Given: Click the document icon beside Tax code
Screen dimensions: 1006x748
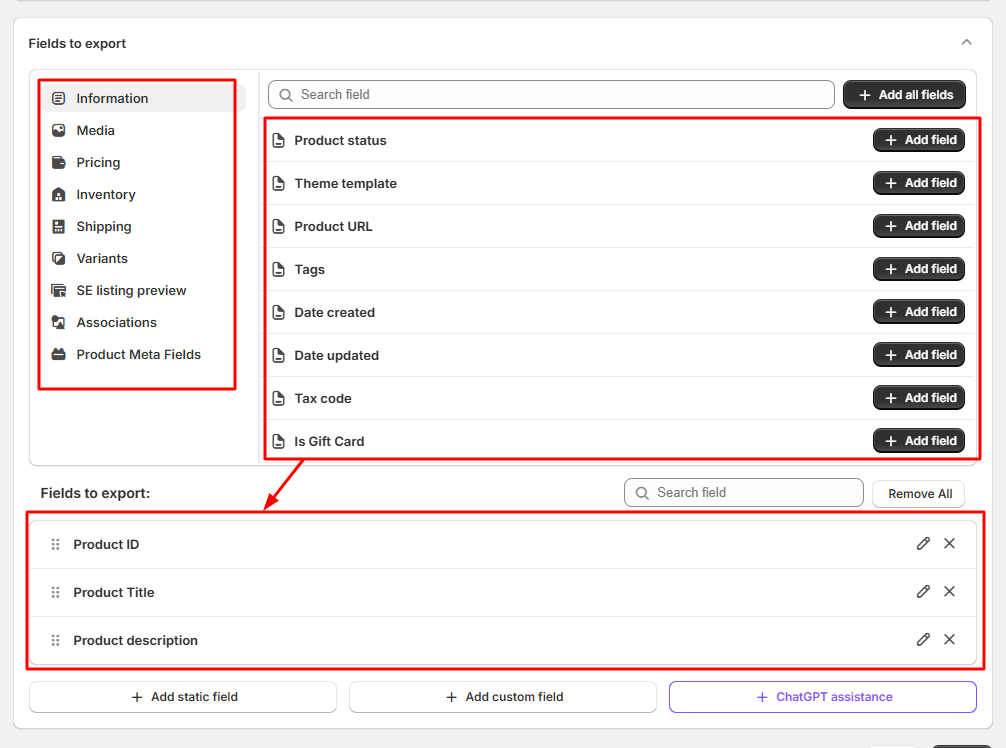Looking at the screenshot, I should pyautogui.click(x=278, y=398).
